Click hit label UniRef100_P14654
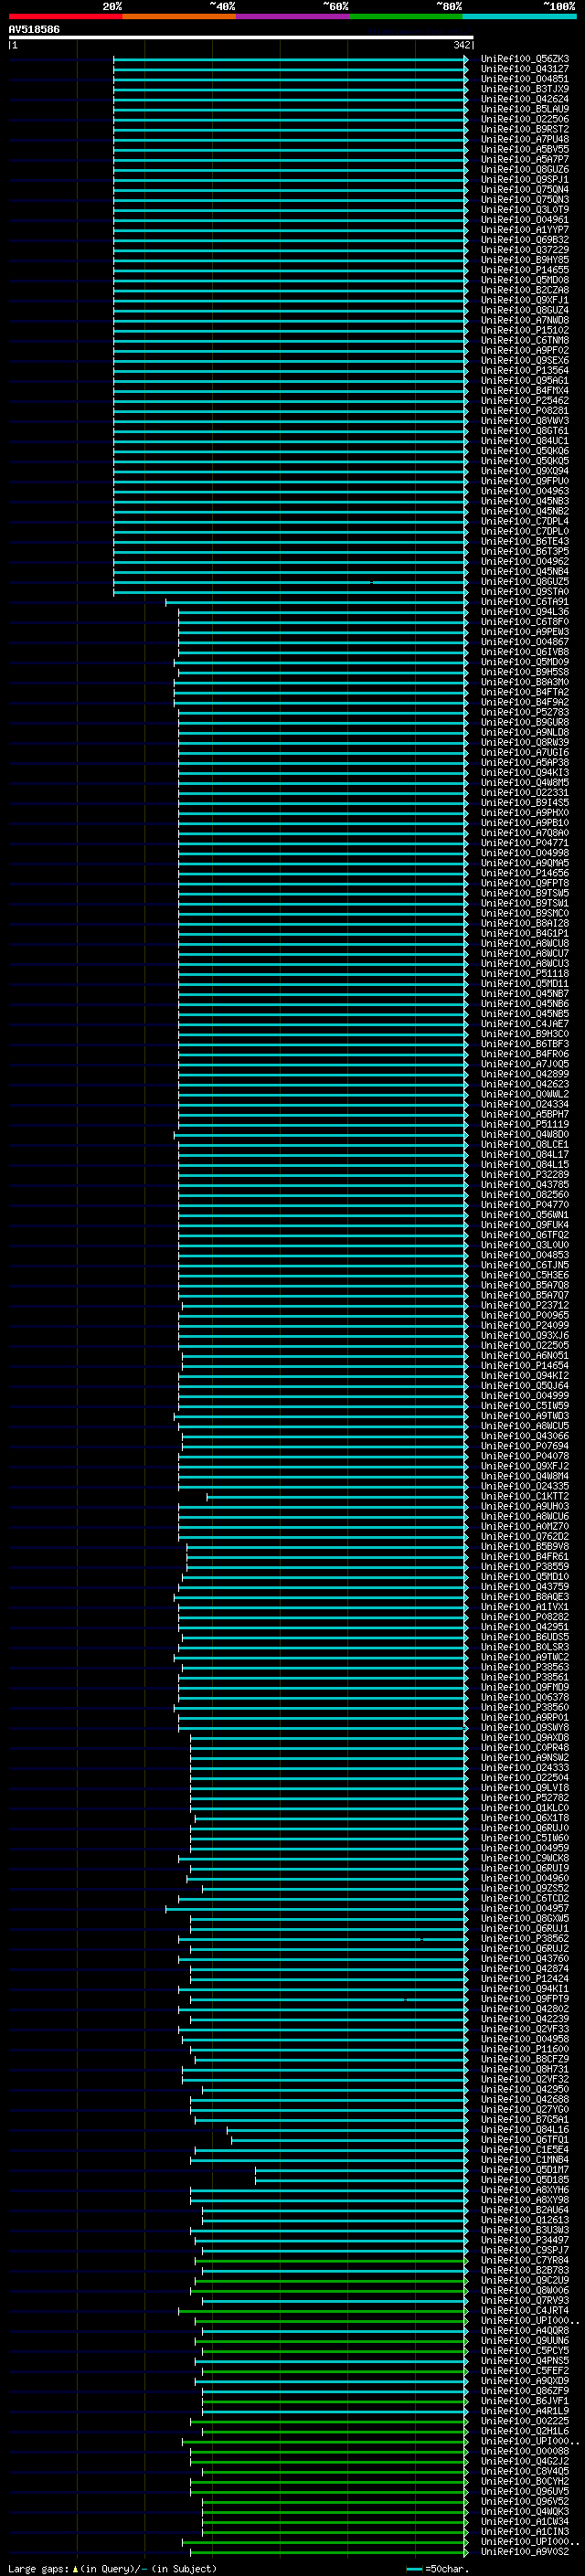 (525, 1366)
